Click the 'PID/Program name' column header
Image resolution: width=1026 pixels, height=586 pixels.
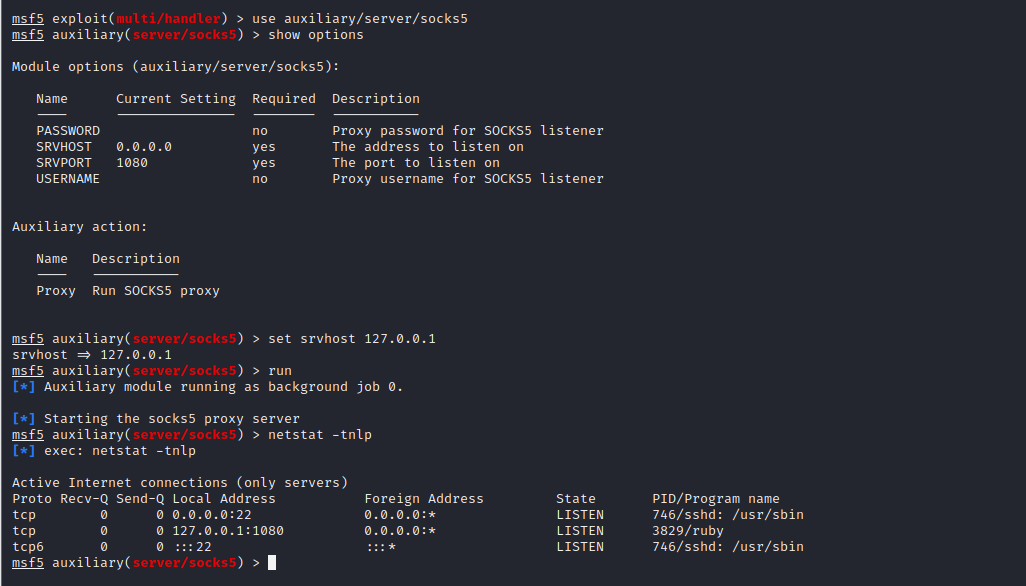tap(716, 499)
